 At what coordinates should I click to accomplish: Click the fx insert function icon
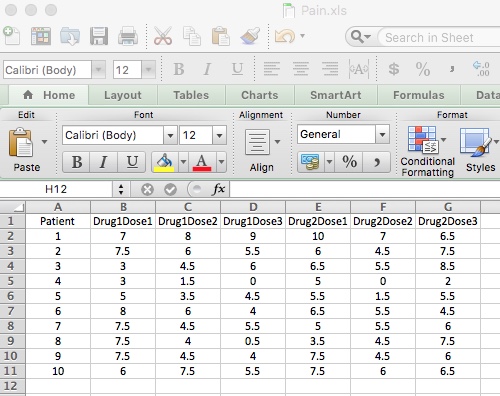(x=219, y=189)
